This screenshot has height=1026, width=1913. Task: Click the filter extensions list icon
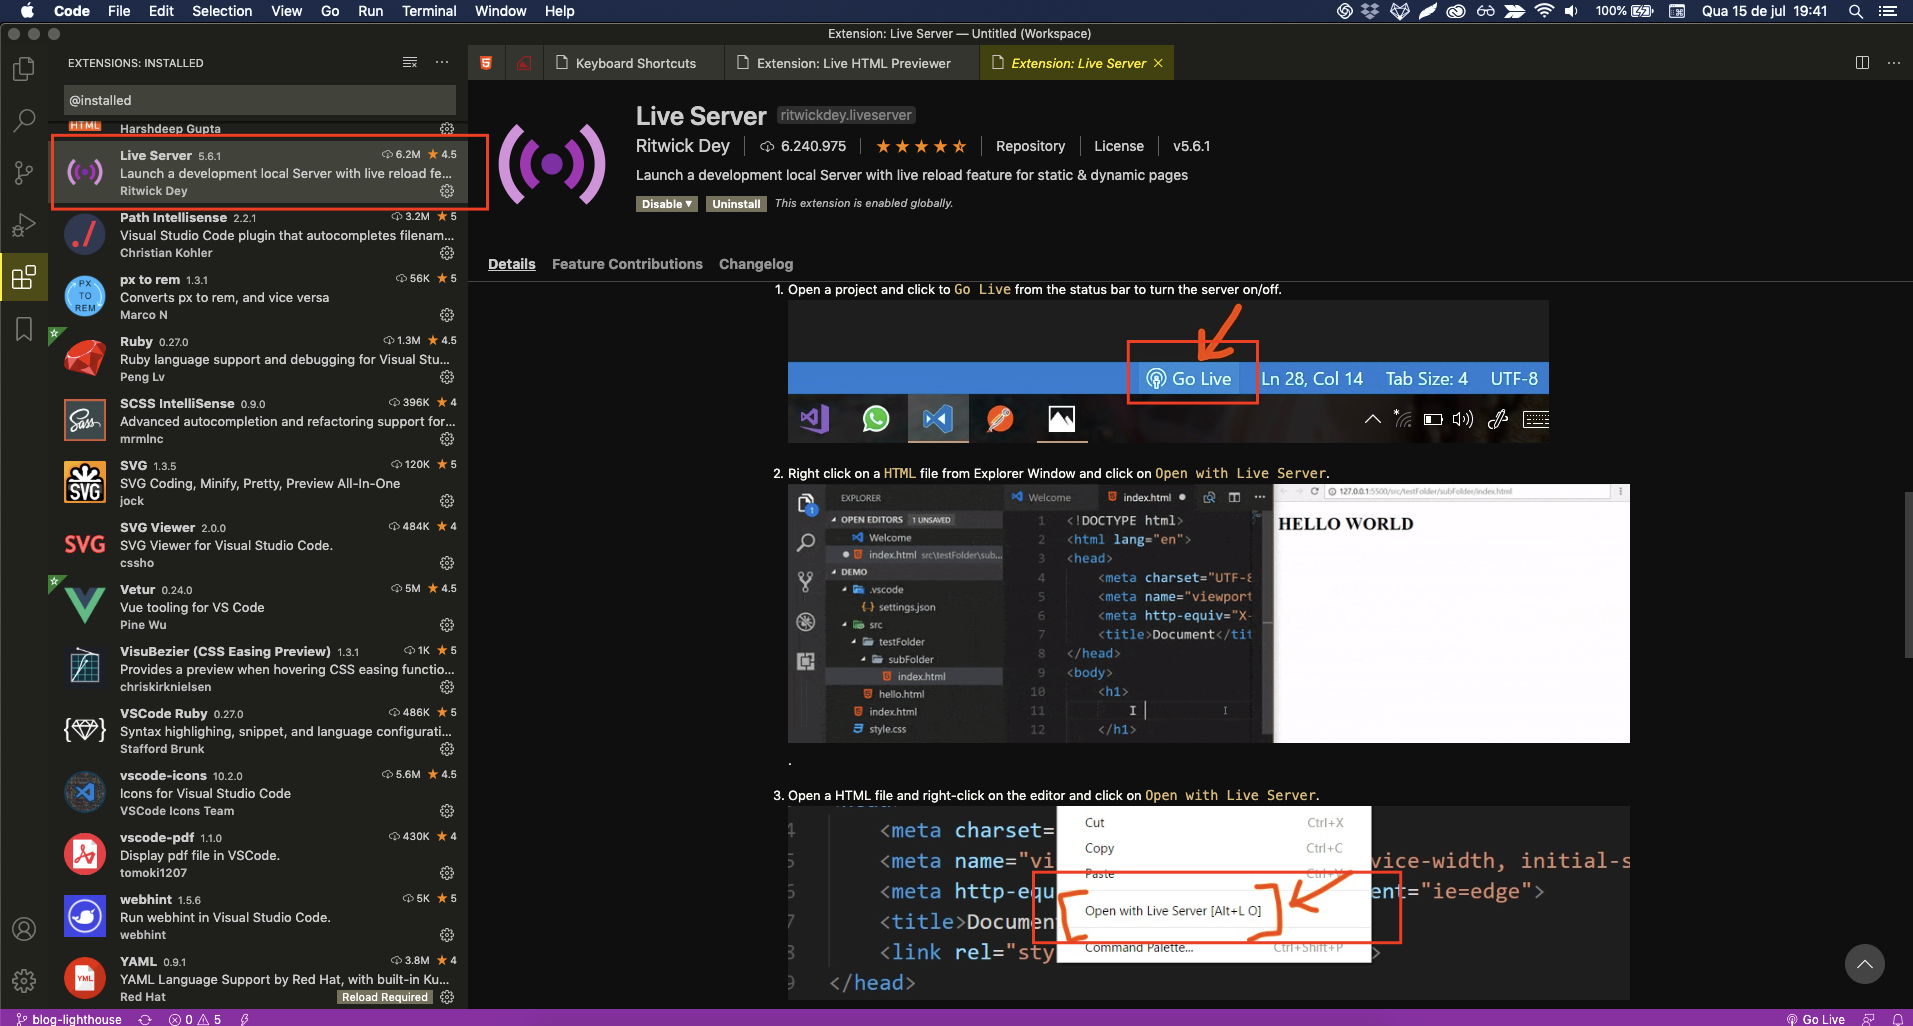pyautogui.click(x=410, y=62)
